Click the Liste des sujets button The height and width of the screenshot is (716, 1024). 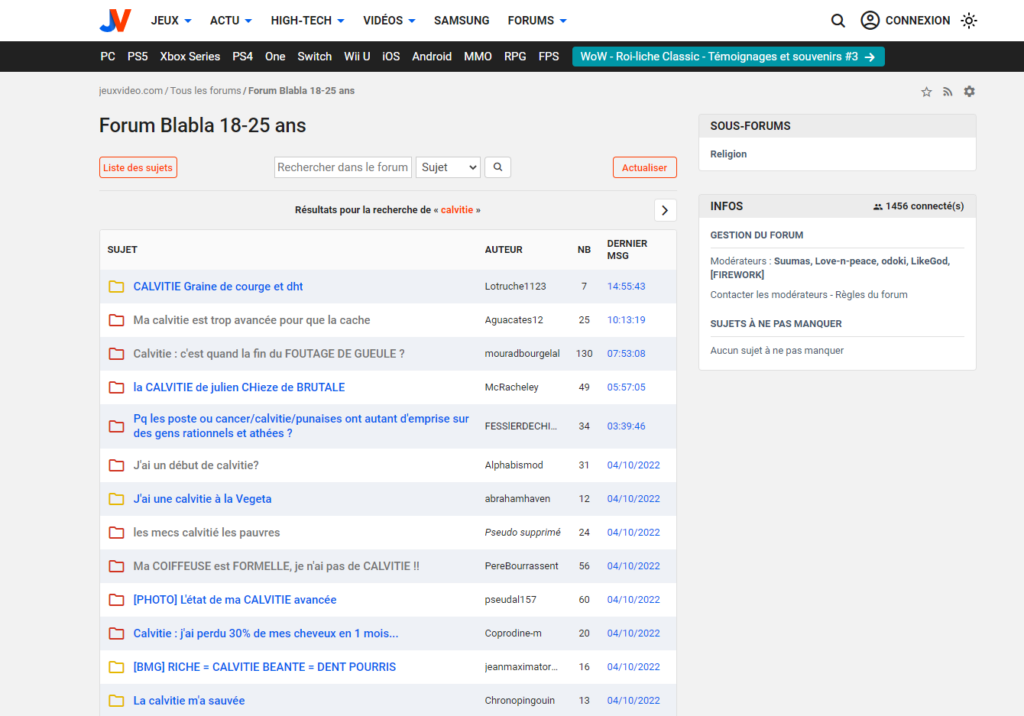point(138,168)
